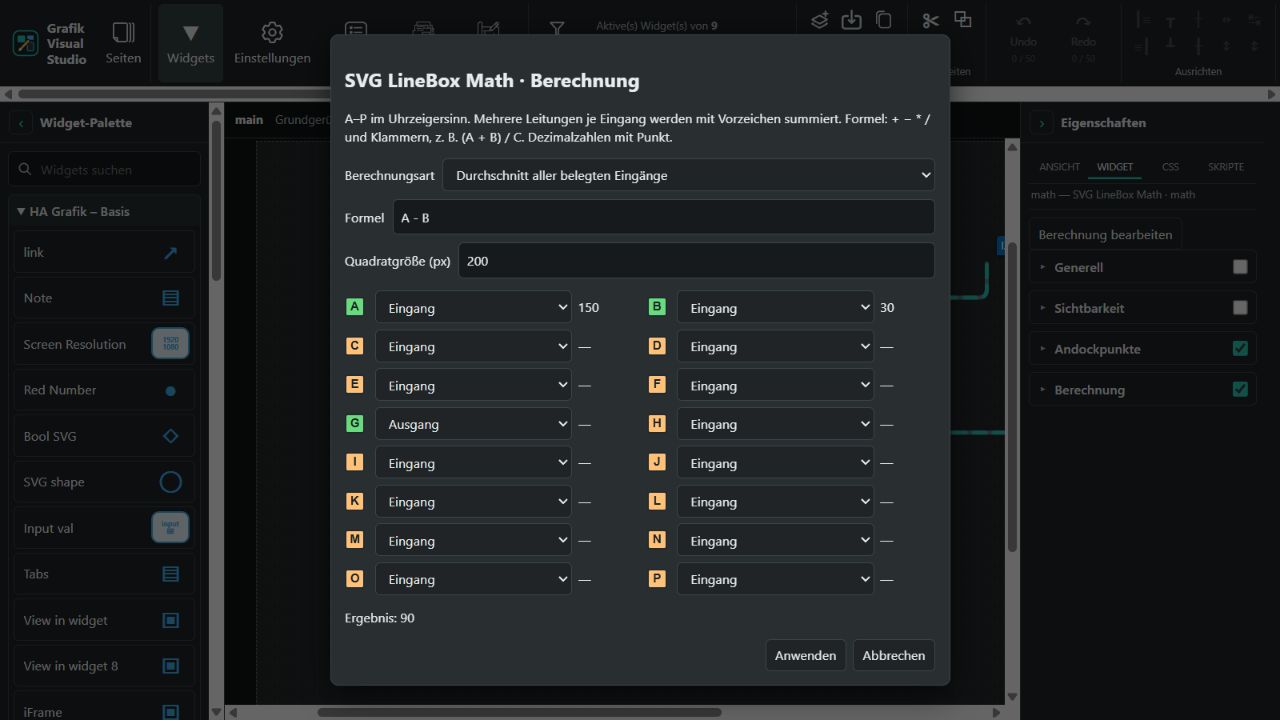Open the input H type dropdown

775,424
